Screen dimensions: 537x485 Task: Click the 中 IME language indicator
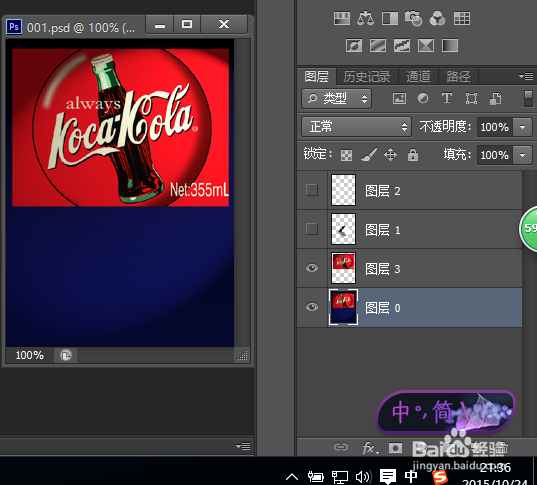point(411,476)
